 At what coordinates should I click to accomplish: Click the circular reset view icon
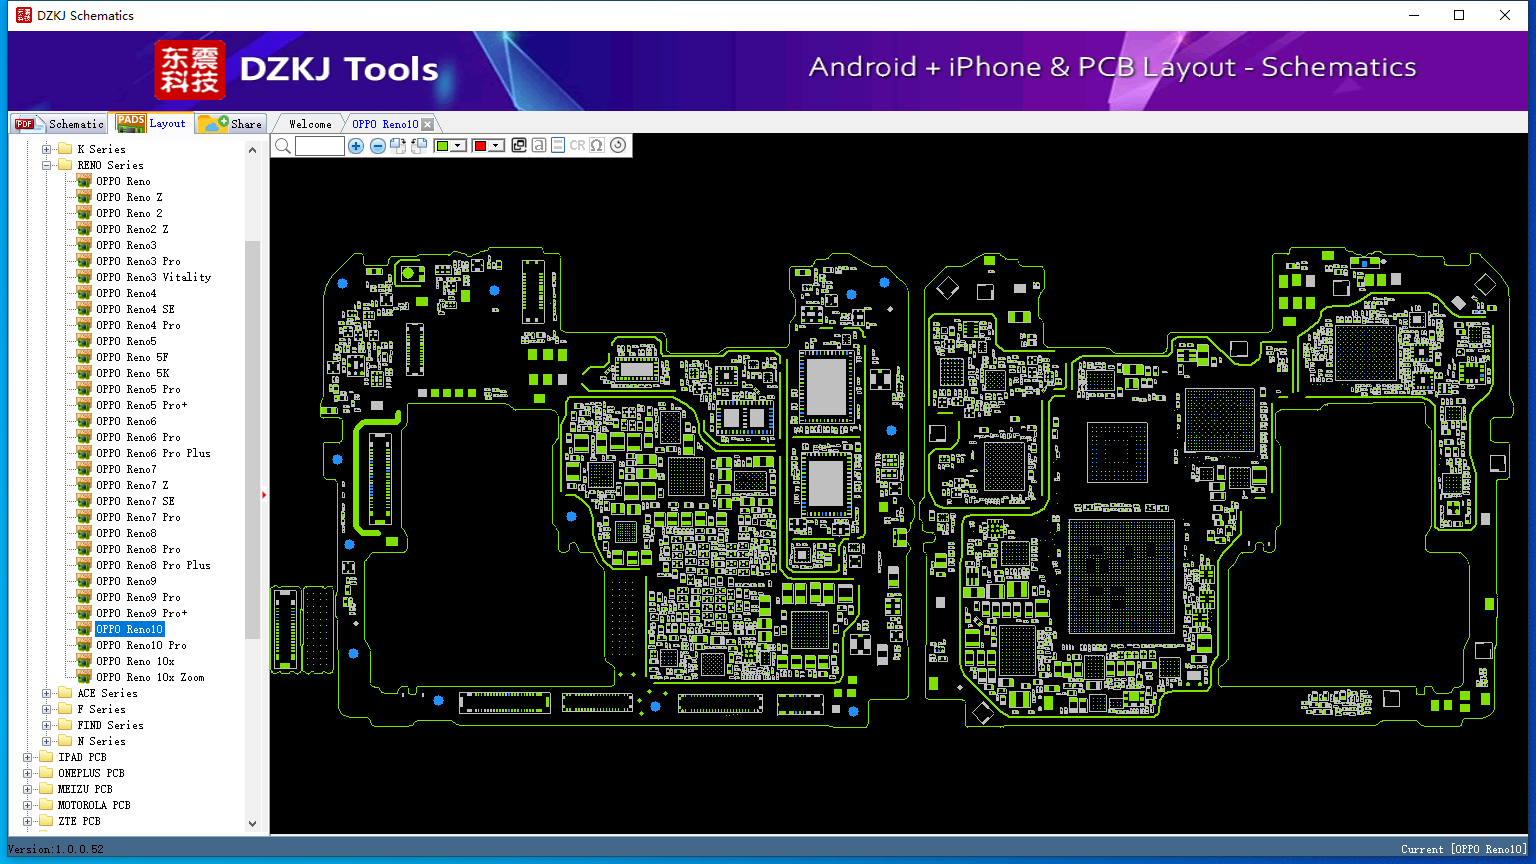click(618, 145)
